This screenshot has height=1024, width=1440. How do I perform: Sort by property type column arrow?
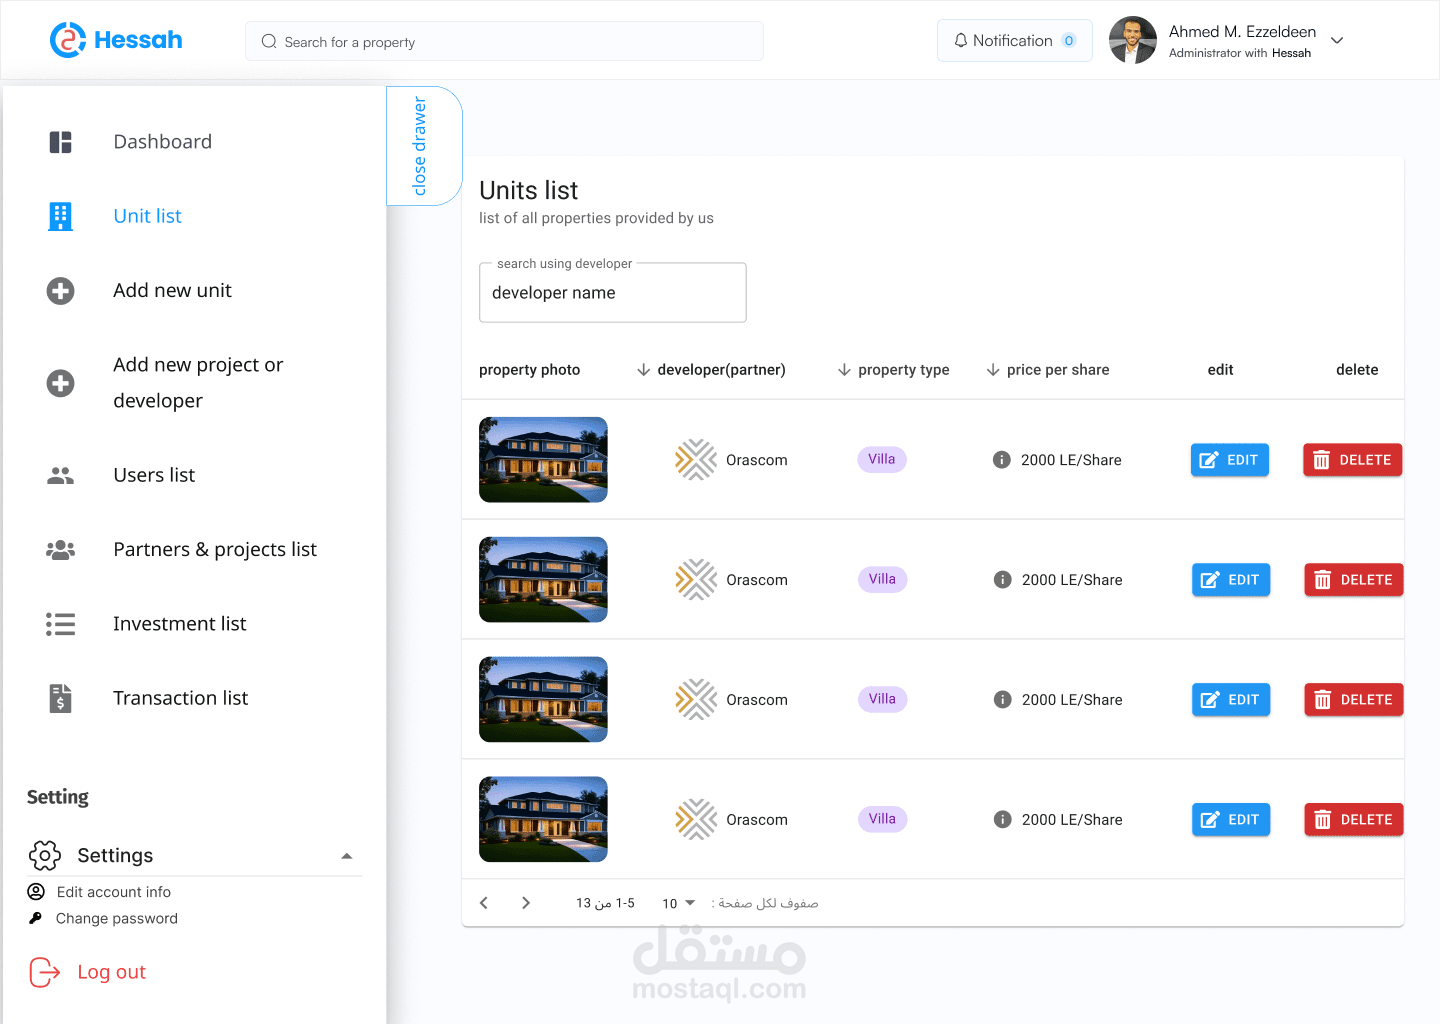[845, 370]
